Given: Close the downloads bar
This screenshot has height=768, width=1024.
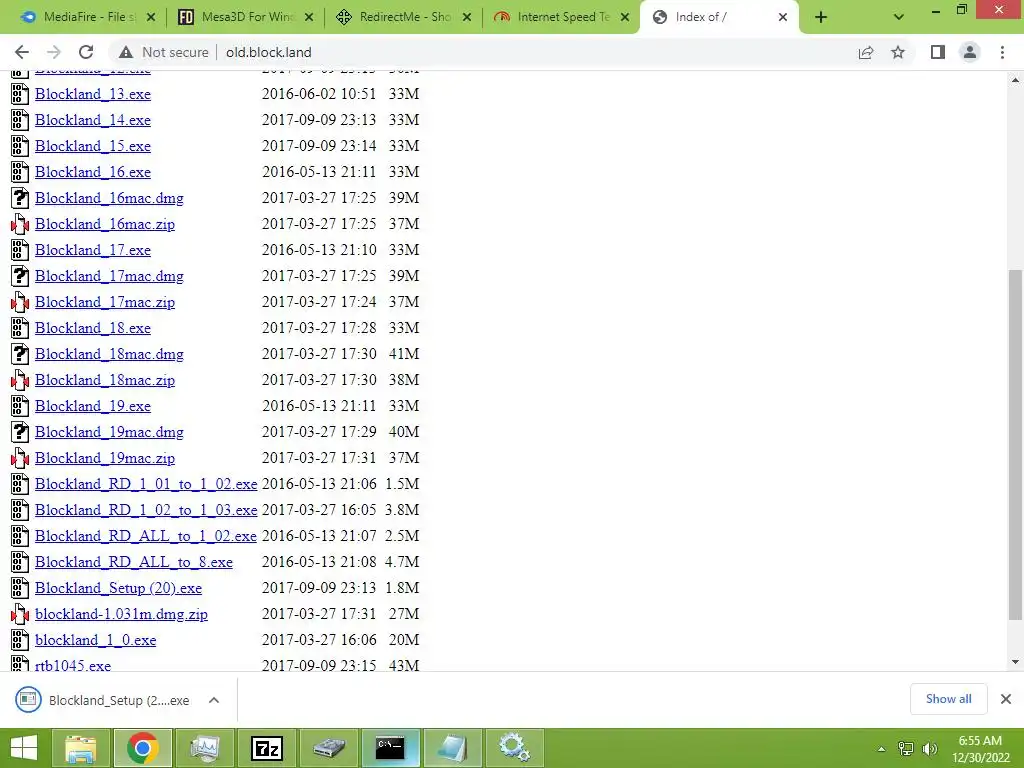Looking at the screenshot, I should (1006, 699).
